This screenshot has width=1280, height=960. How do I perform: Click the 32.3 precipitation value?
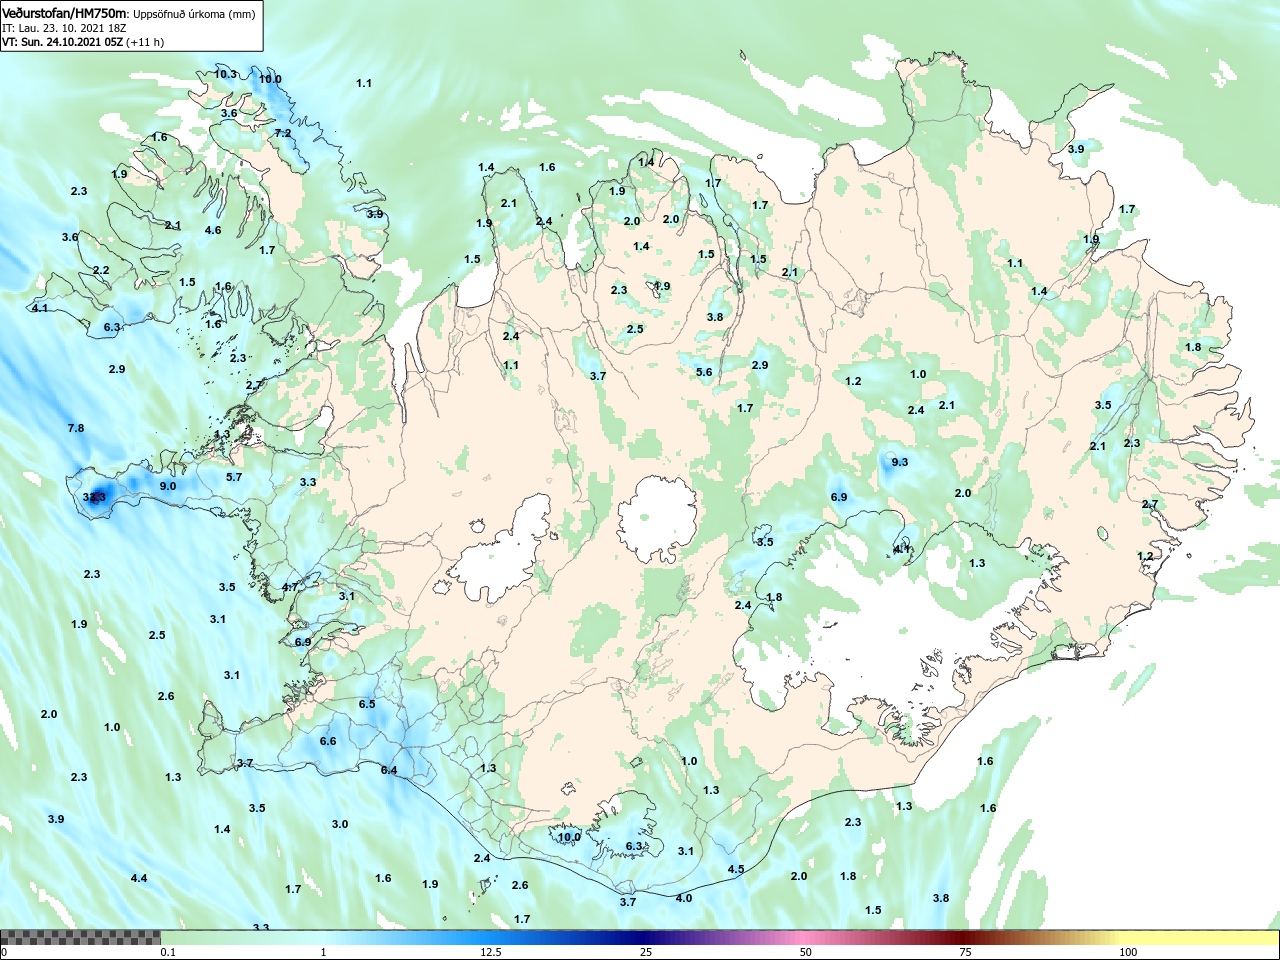pyautogui.click(x=94, y=497)
